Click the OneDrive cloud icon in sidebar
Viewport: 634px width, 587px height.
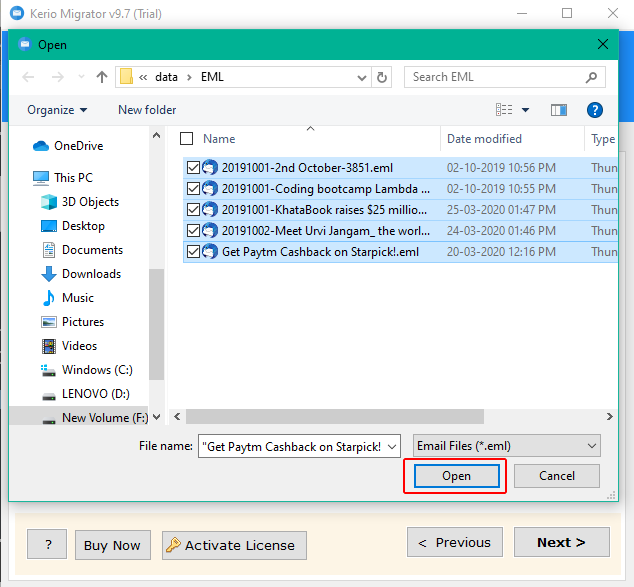41,146
